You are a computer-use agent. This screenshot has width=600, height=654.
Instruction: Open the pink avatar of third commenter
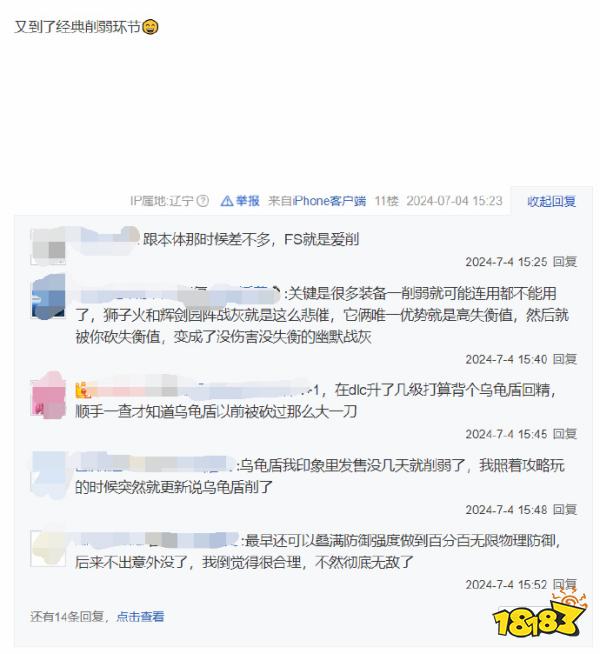[49, 395]
